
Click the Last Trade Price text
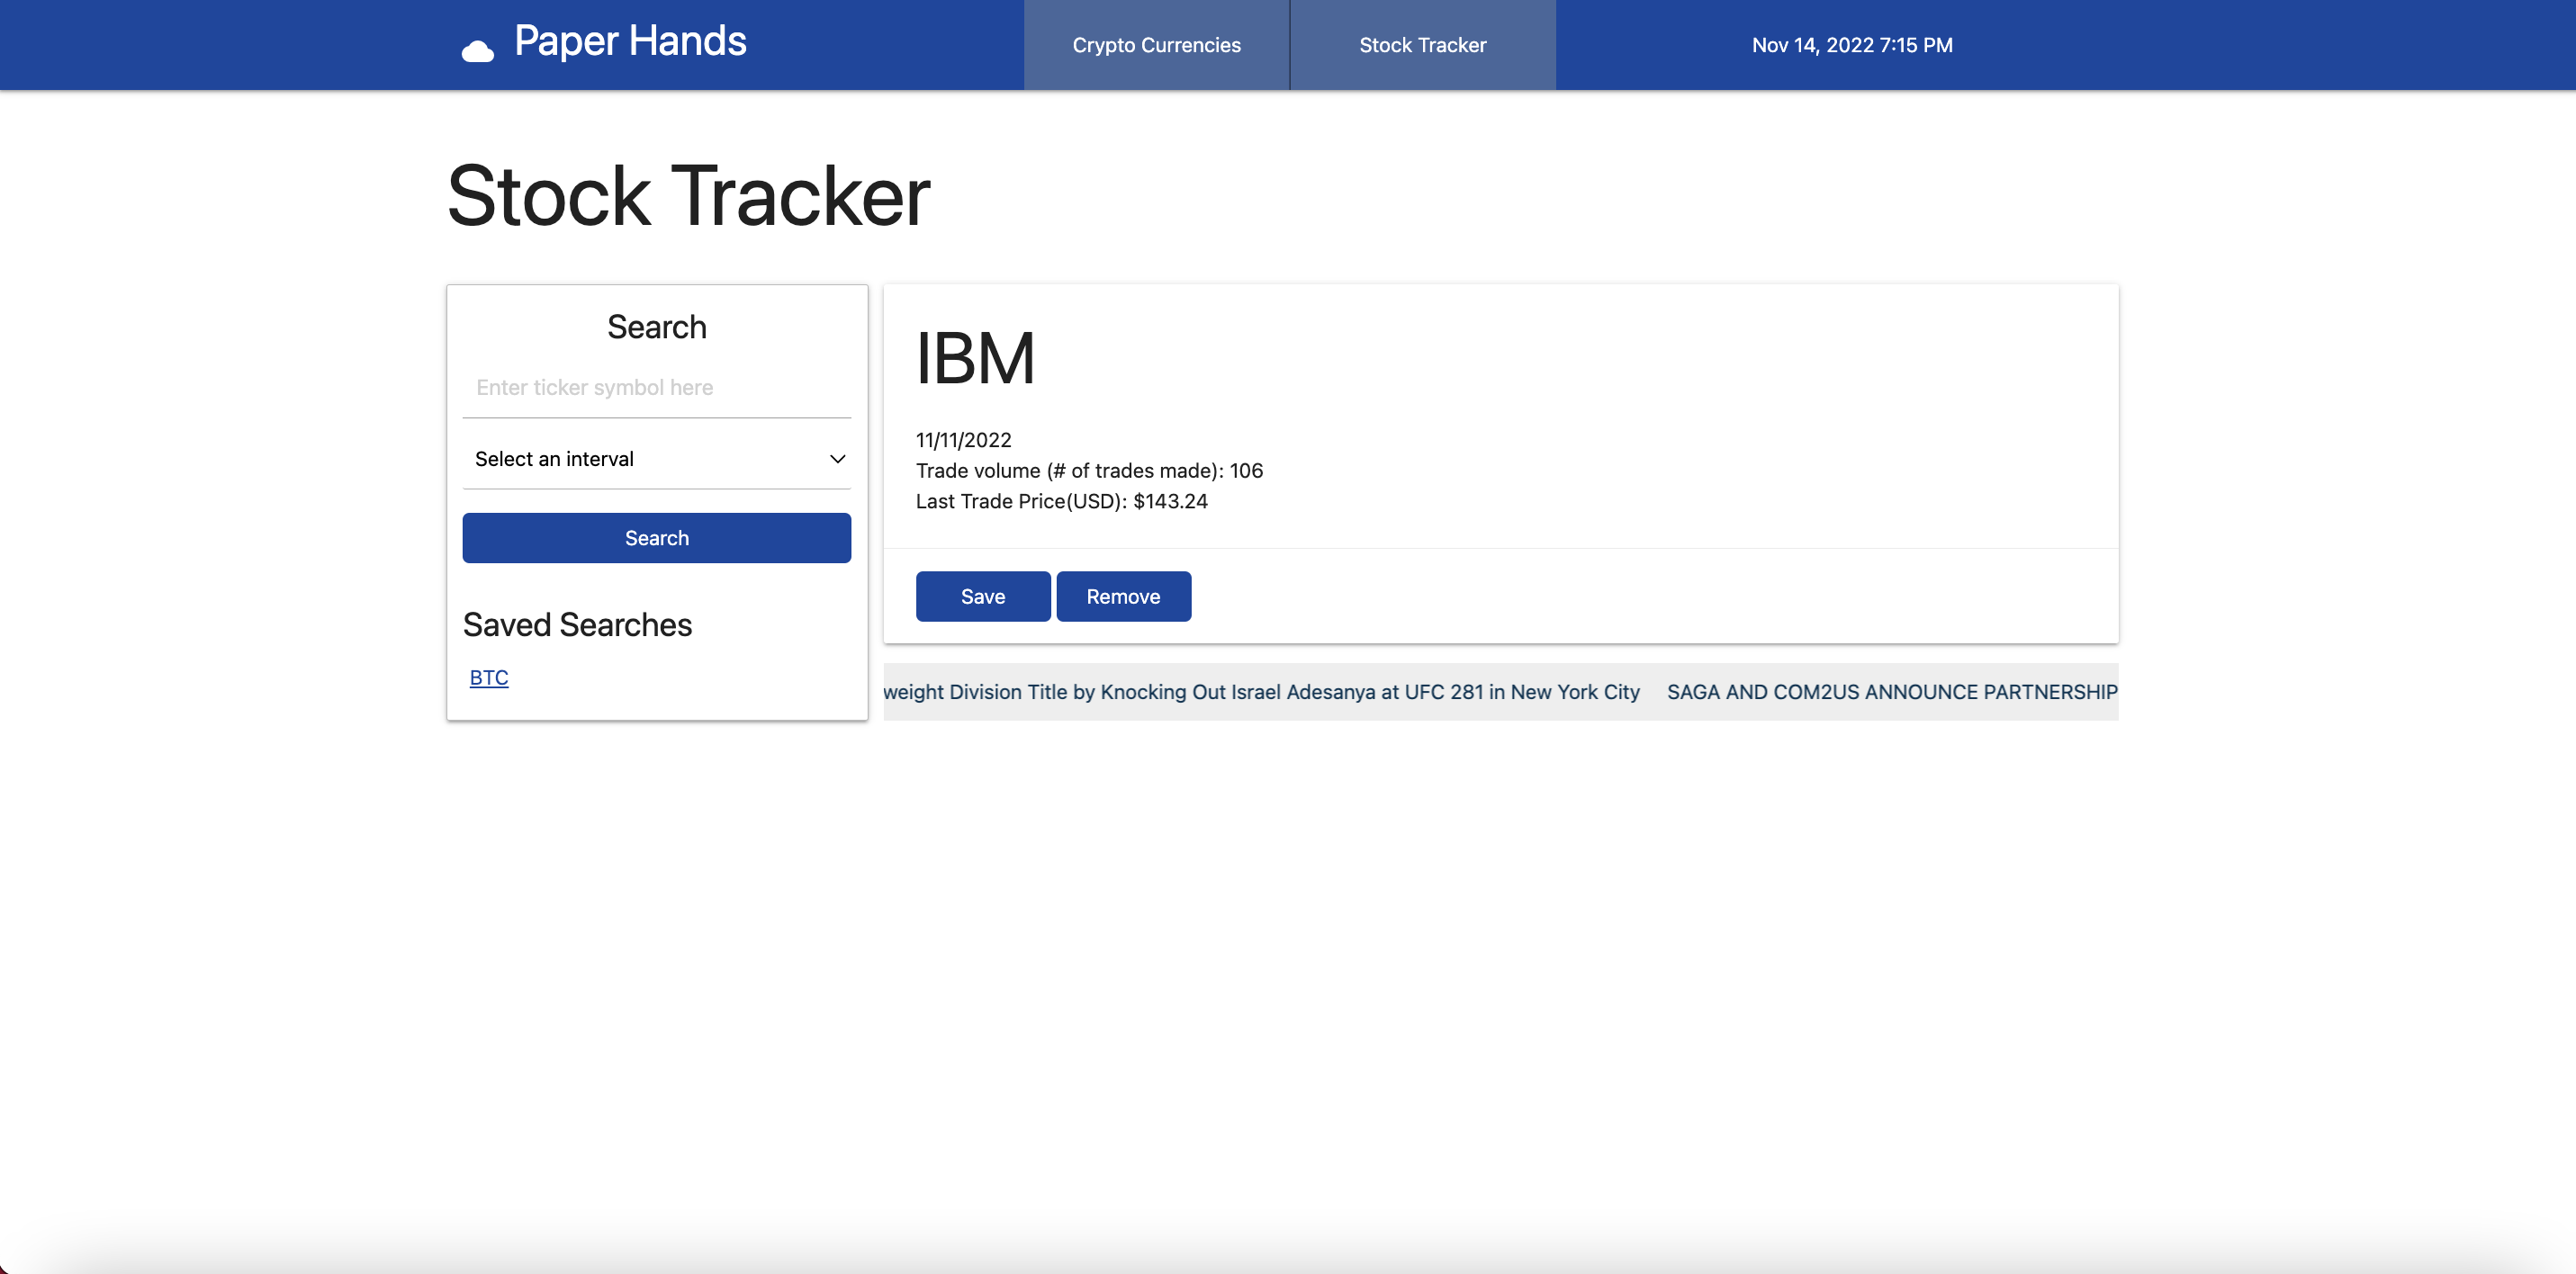[x=1061, y=501]
